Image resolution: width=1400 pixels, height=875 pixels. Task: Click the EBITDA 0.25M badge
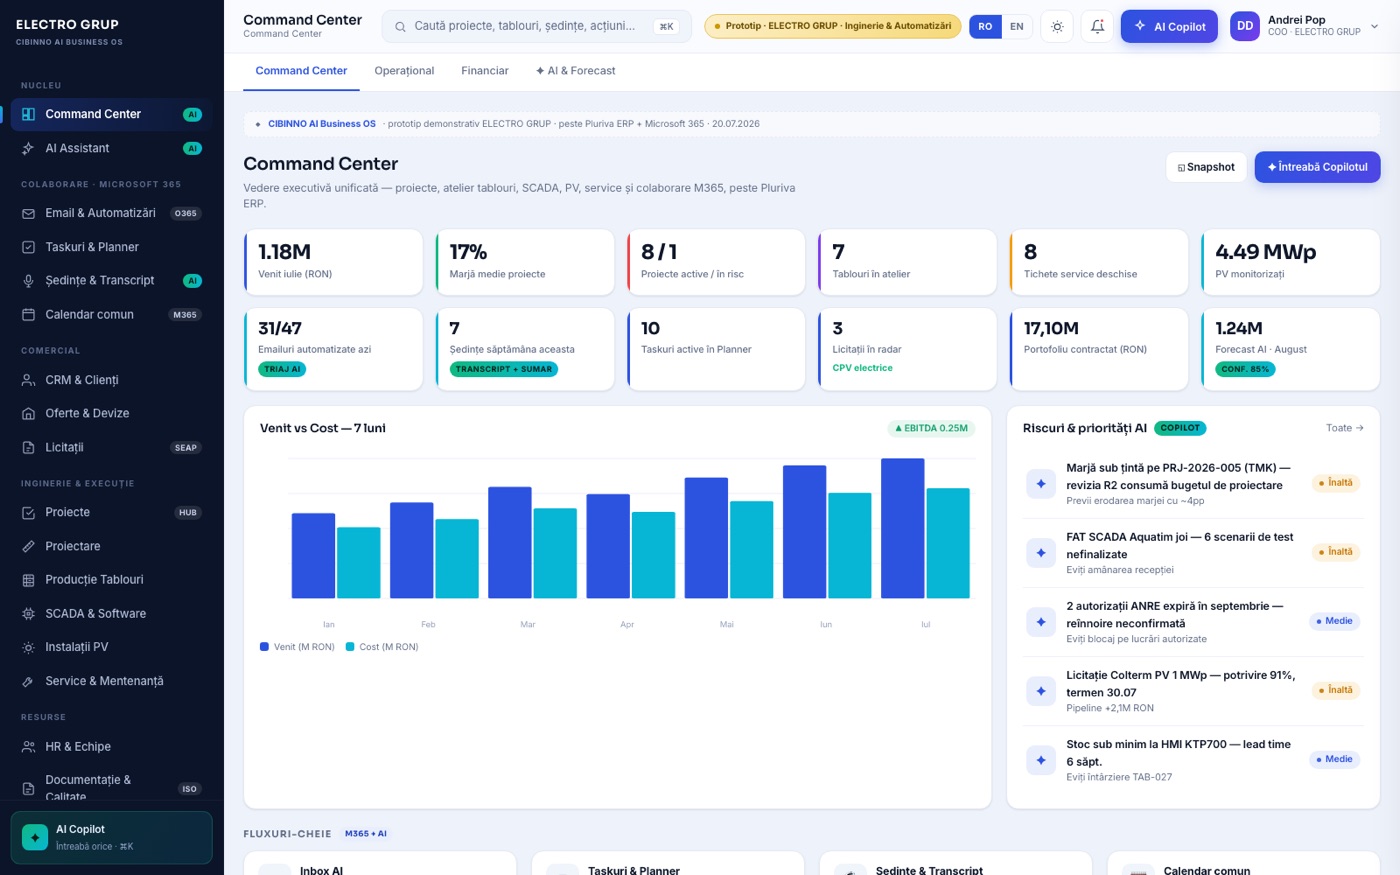point(931,428)
